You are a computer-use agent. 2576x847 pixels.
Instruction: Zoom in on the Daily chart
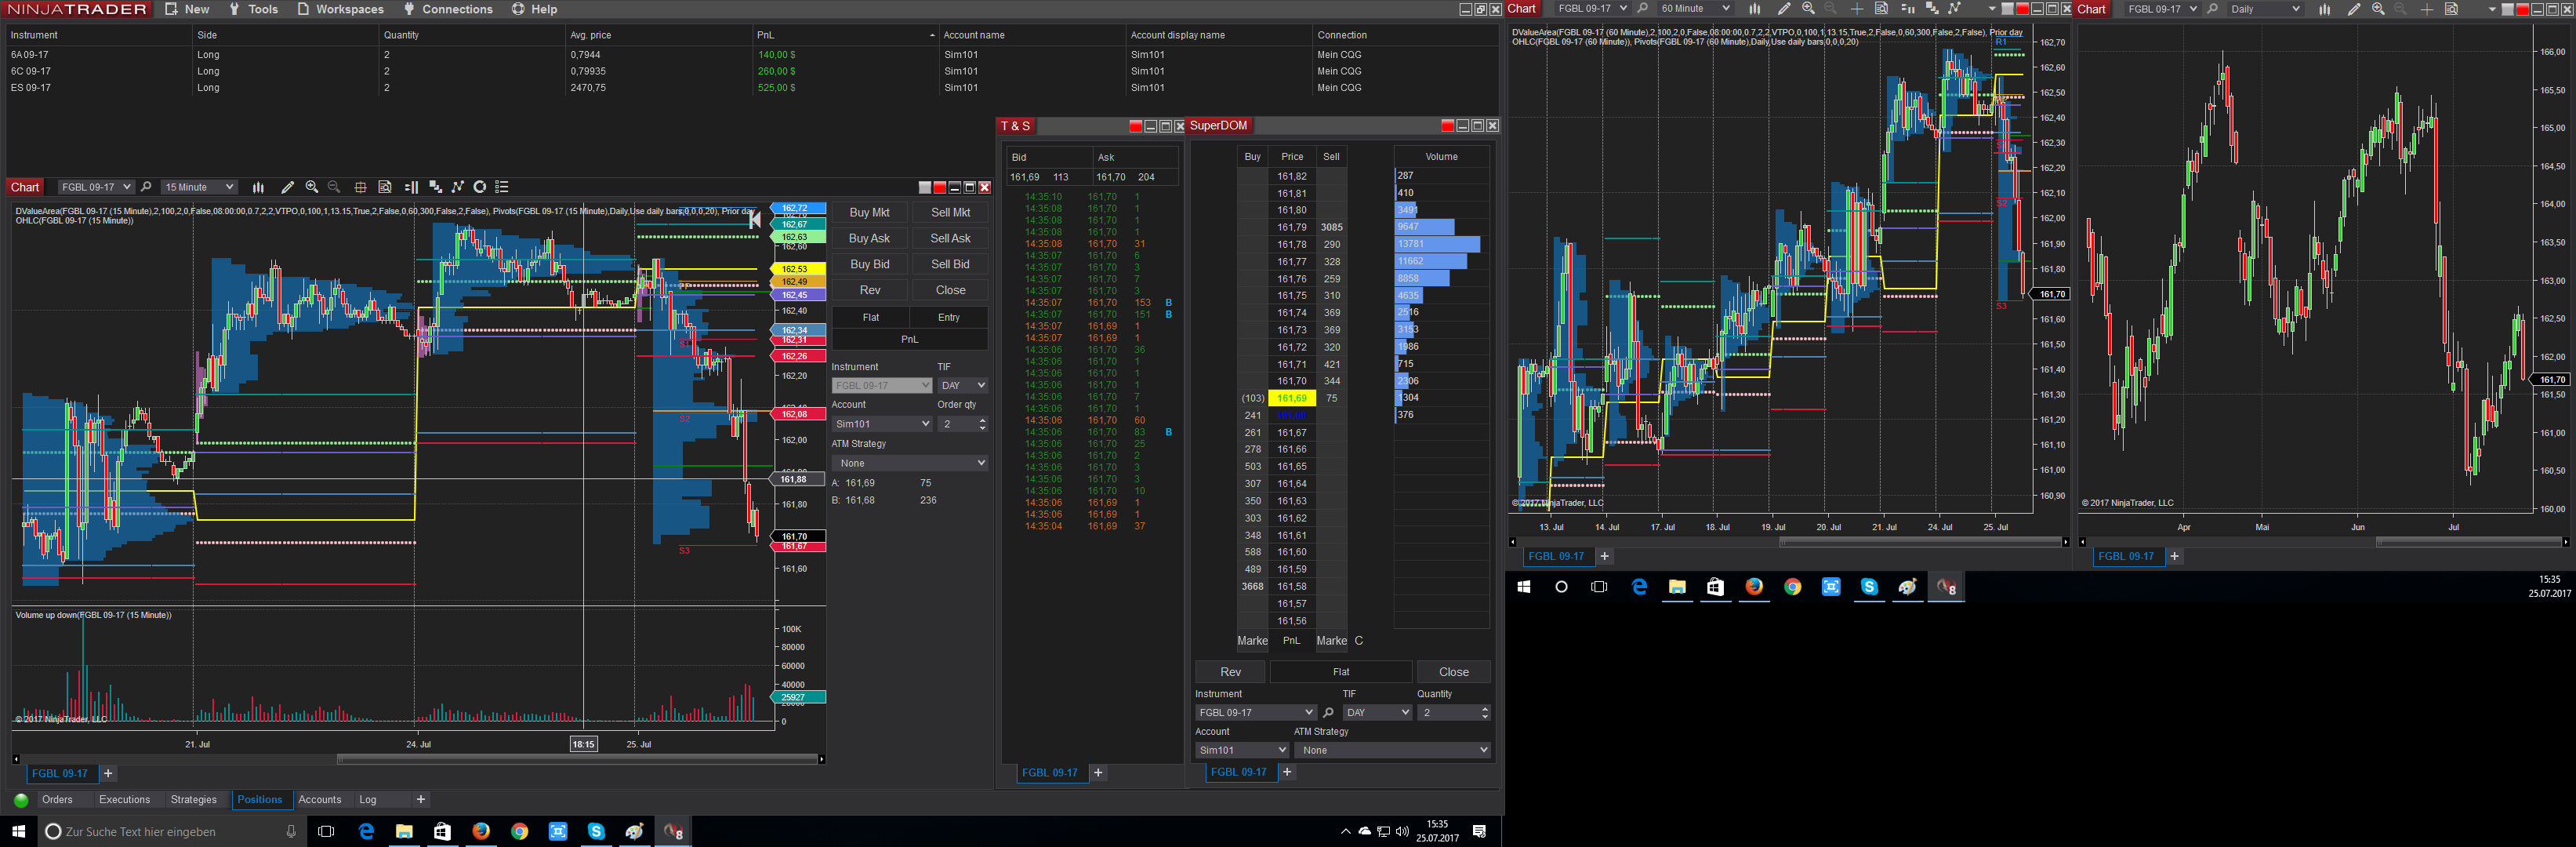(2378, 9)
